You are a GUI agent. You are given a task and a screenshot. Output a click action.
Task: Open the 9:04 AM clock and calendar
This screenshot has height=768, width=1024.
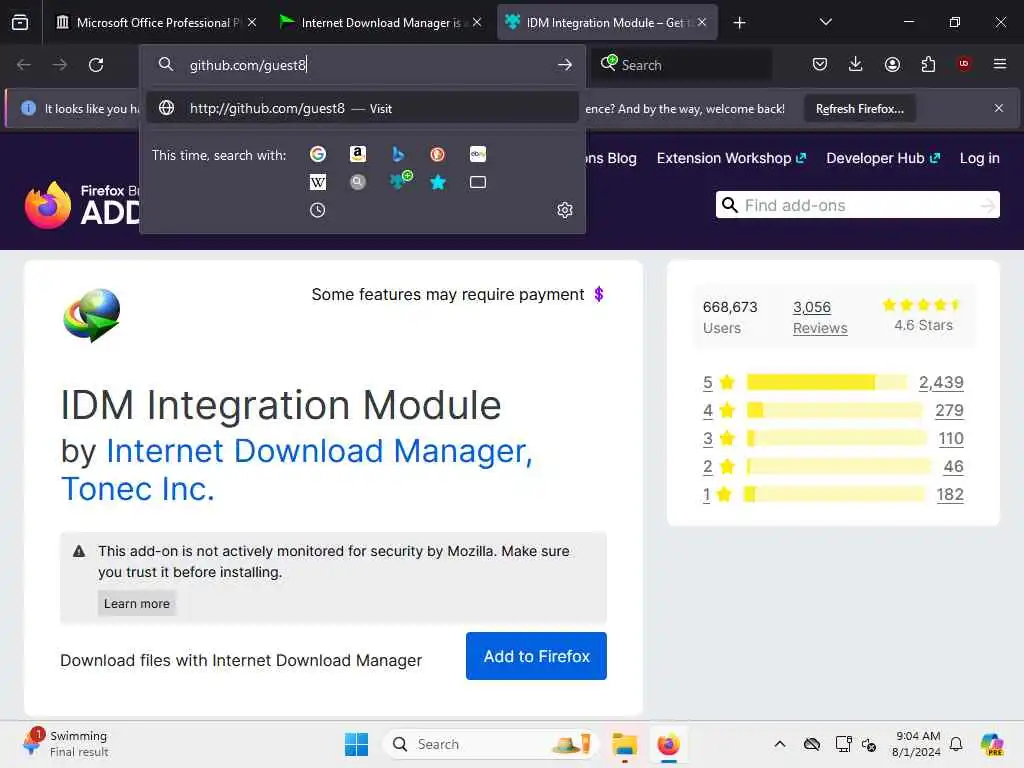917,744
